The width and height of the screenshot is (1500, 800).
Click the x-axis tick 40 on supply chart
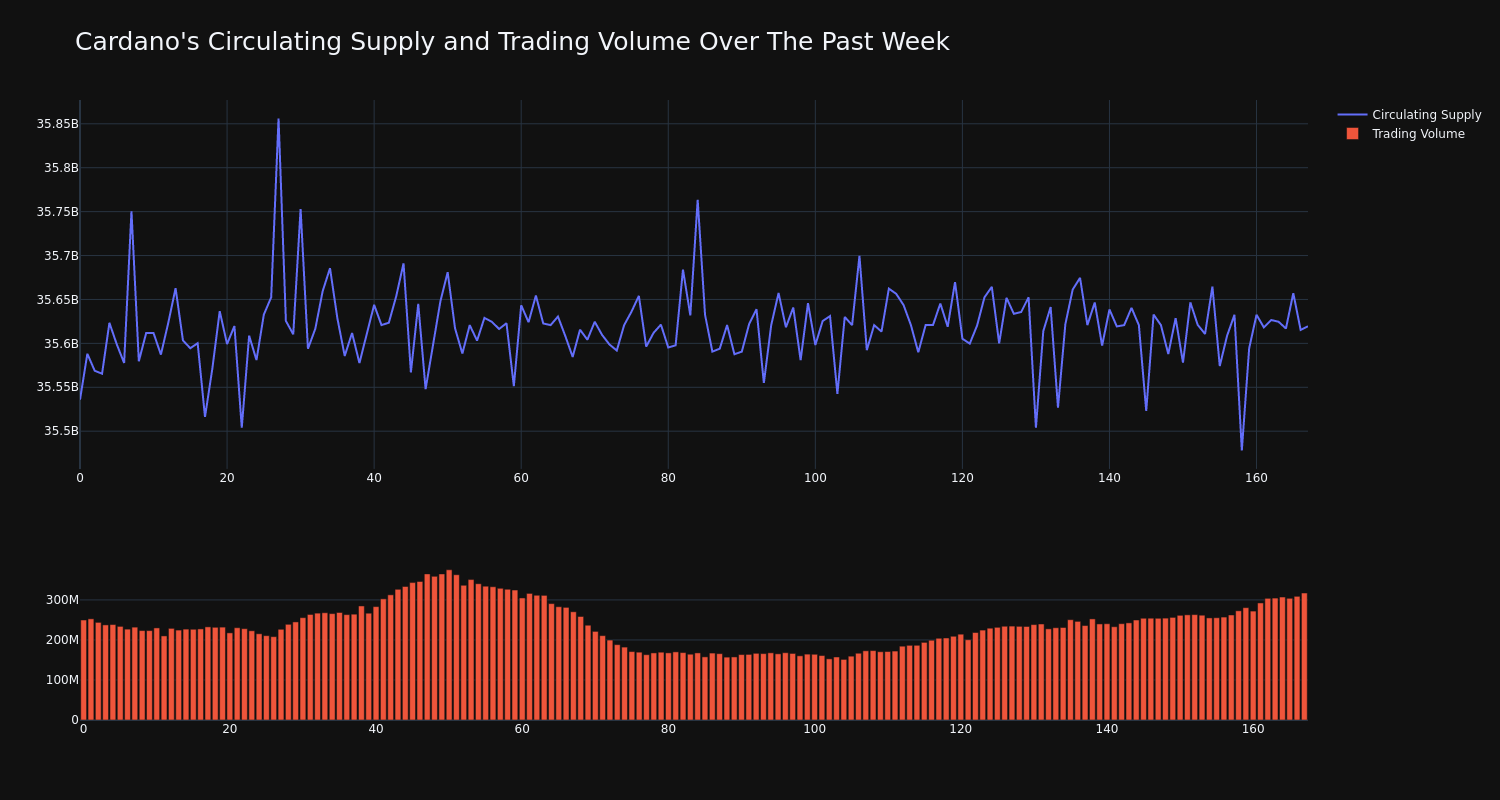pyautogui.click(x=374, y=478)
